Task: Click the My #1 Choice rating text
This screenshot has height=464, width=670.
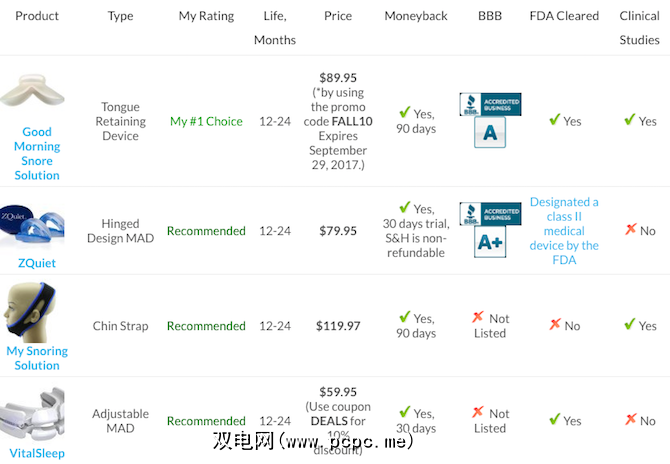Action: pos(206,121)
